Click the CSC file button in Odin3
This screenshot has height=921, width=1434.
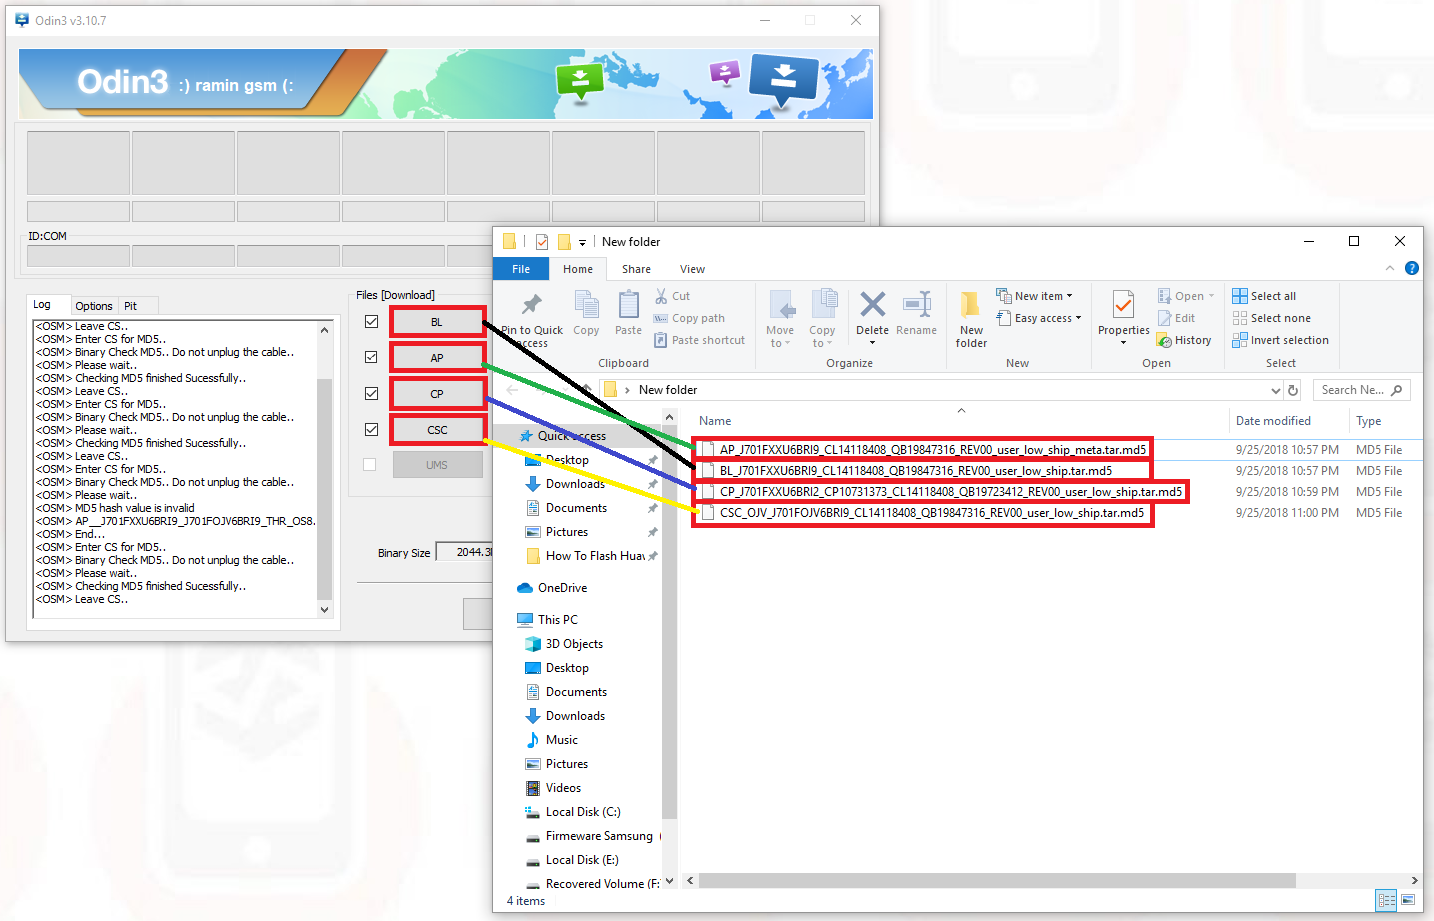click(437, 430)
